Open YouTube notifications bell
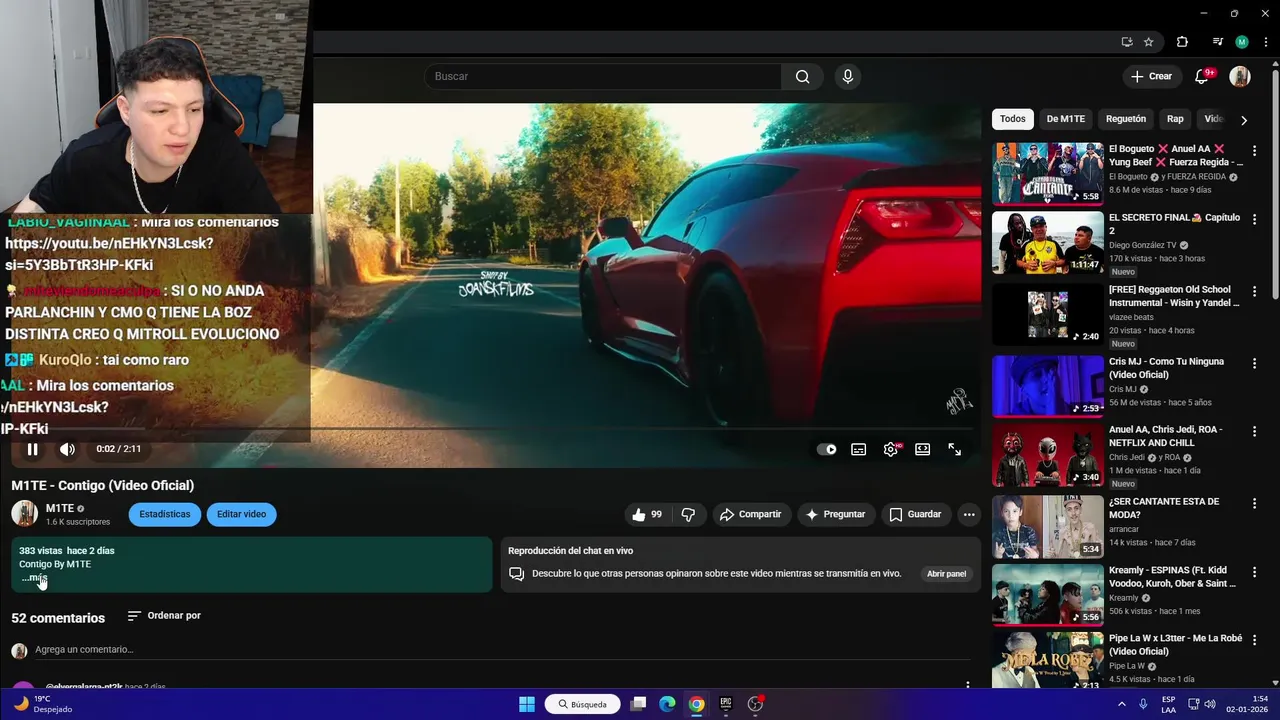Image resolution: width=1280 pixels, height=720 pixels. pos(1202,77)
